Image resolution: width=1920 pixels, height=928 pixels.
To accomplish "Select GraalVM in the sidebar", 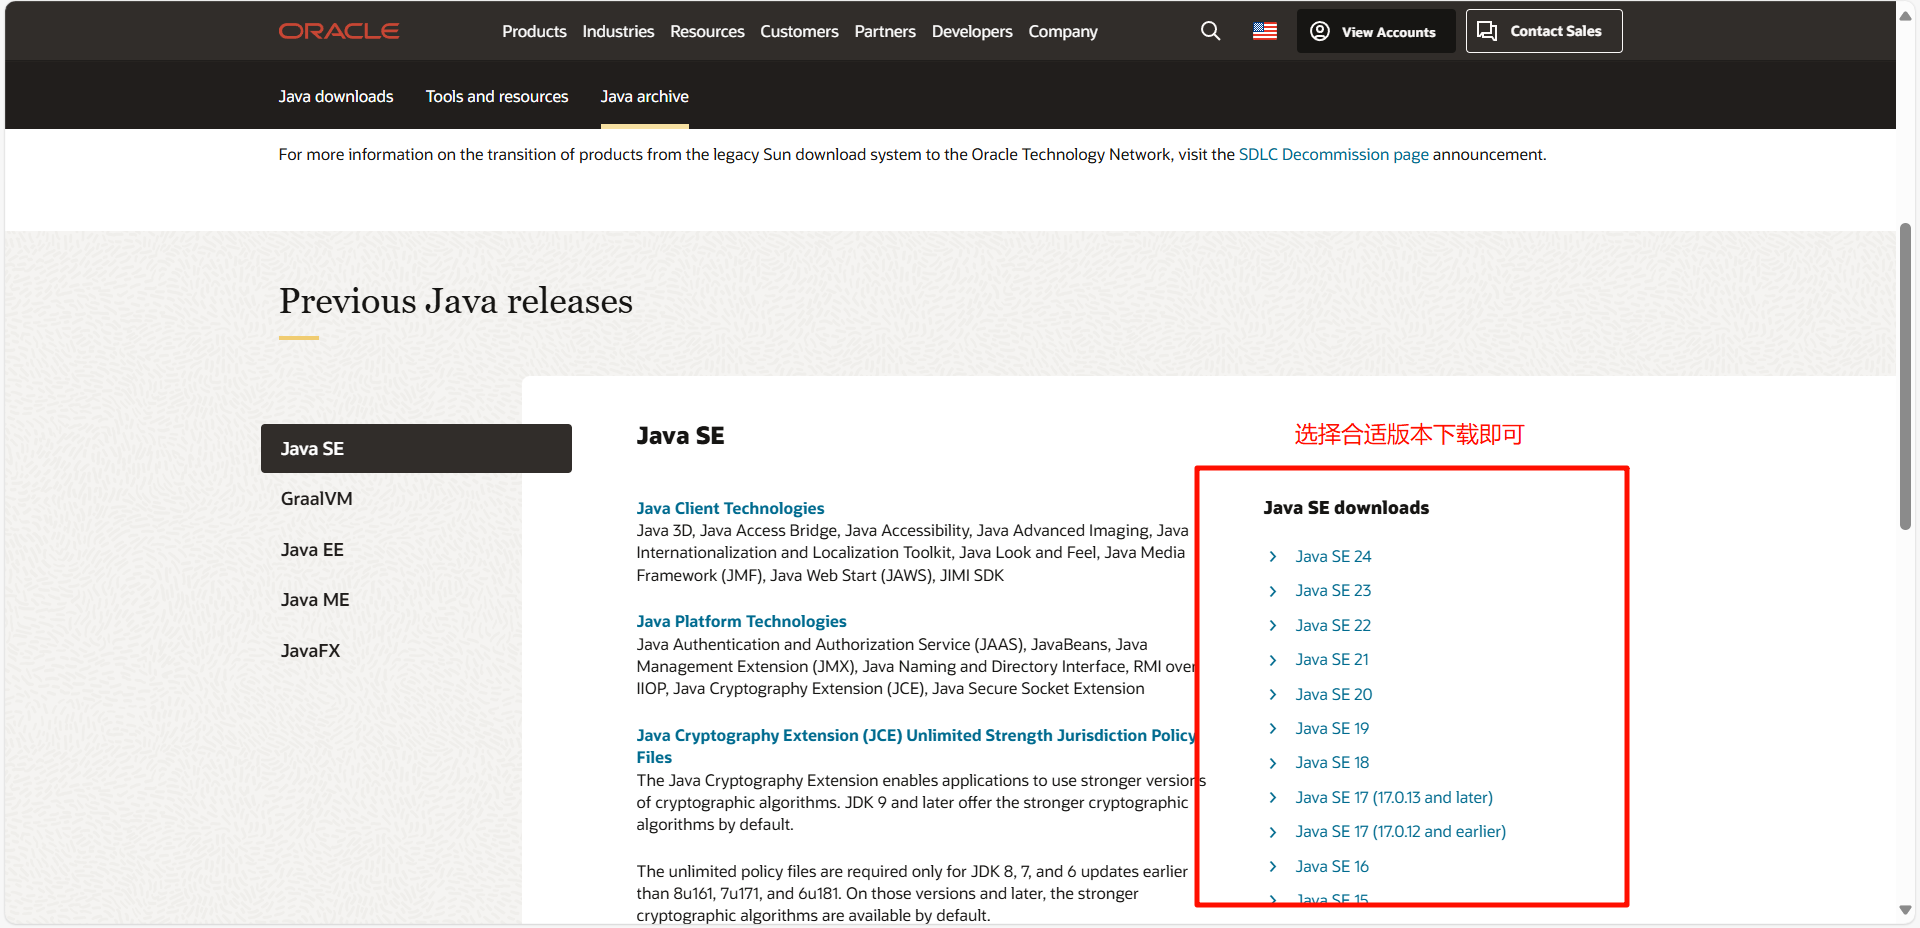I will click(x=316, y=498).
